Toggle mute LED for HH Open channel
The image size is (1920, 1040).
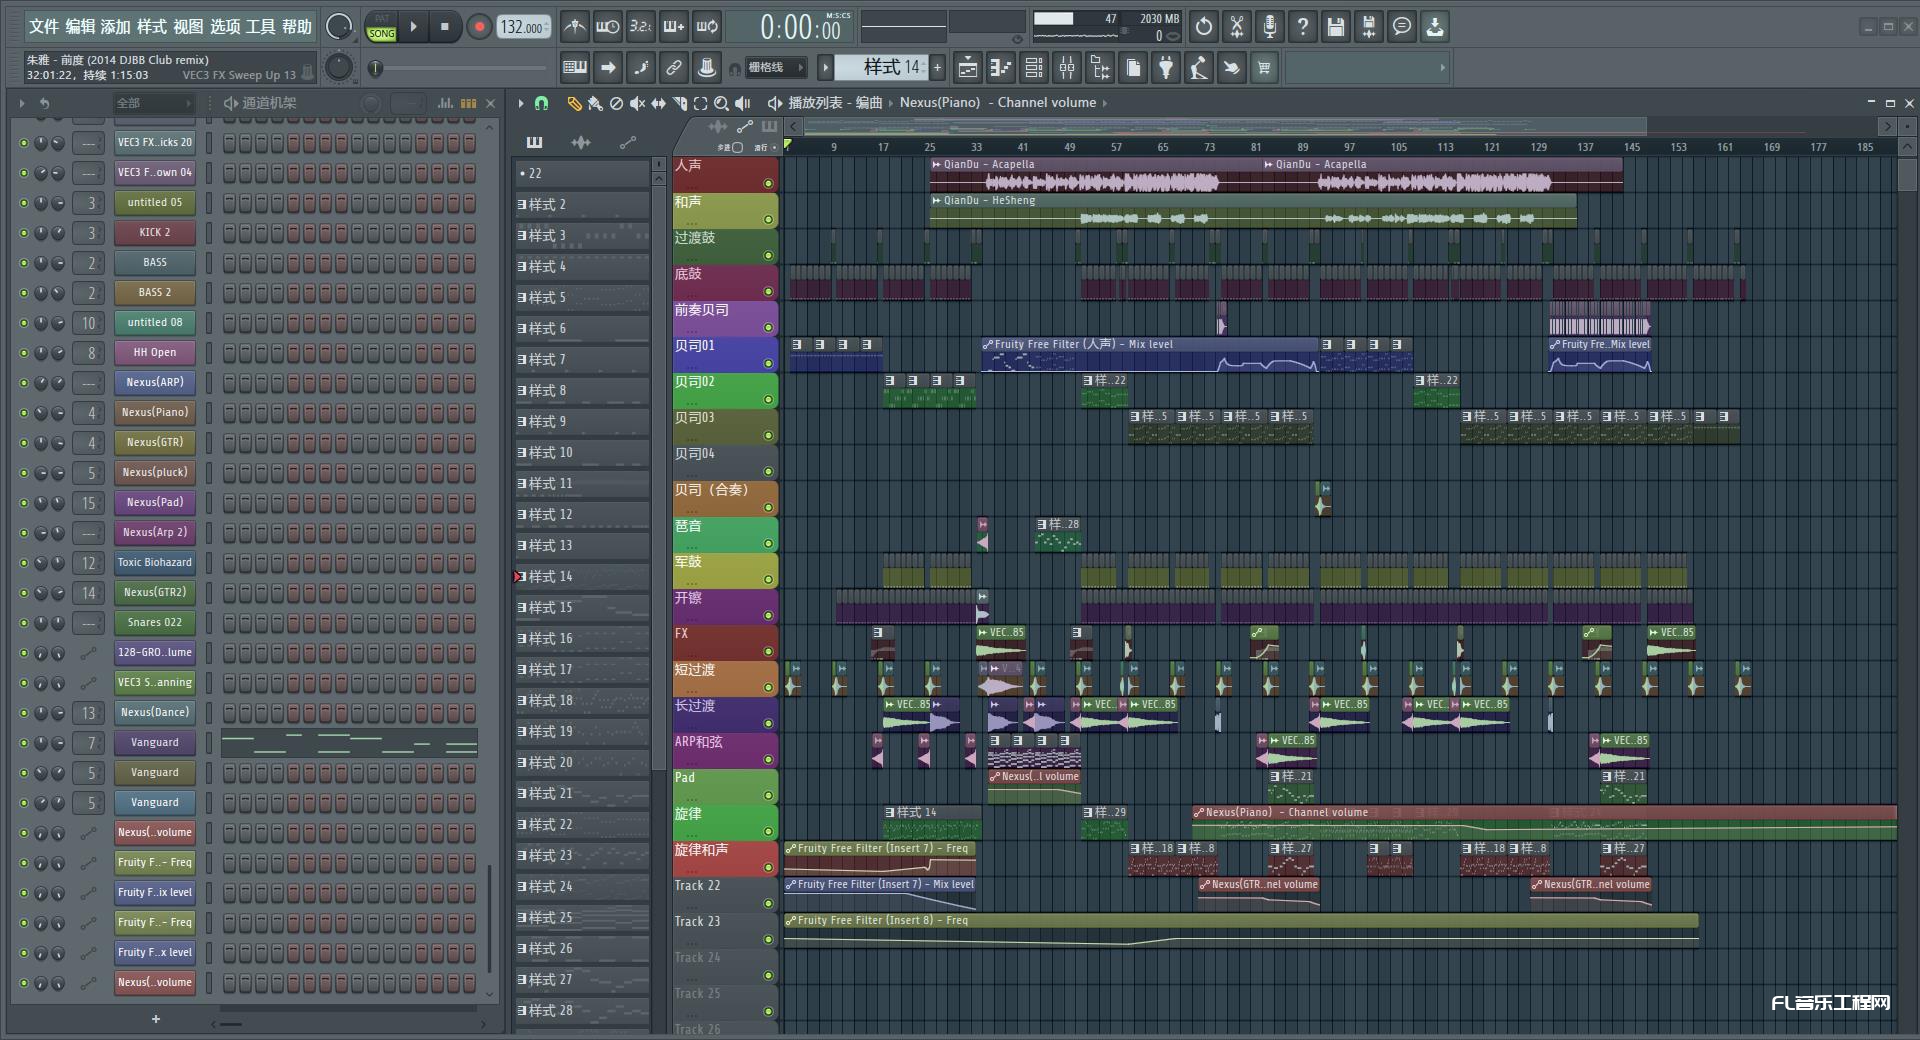click(x=24, y=353)
